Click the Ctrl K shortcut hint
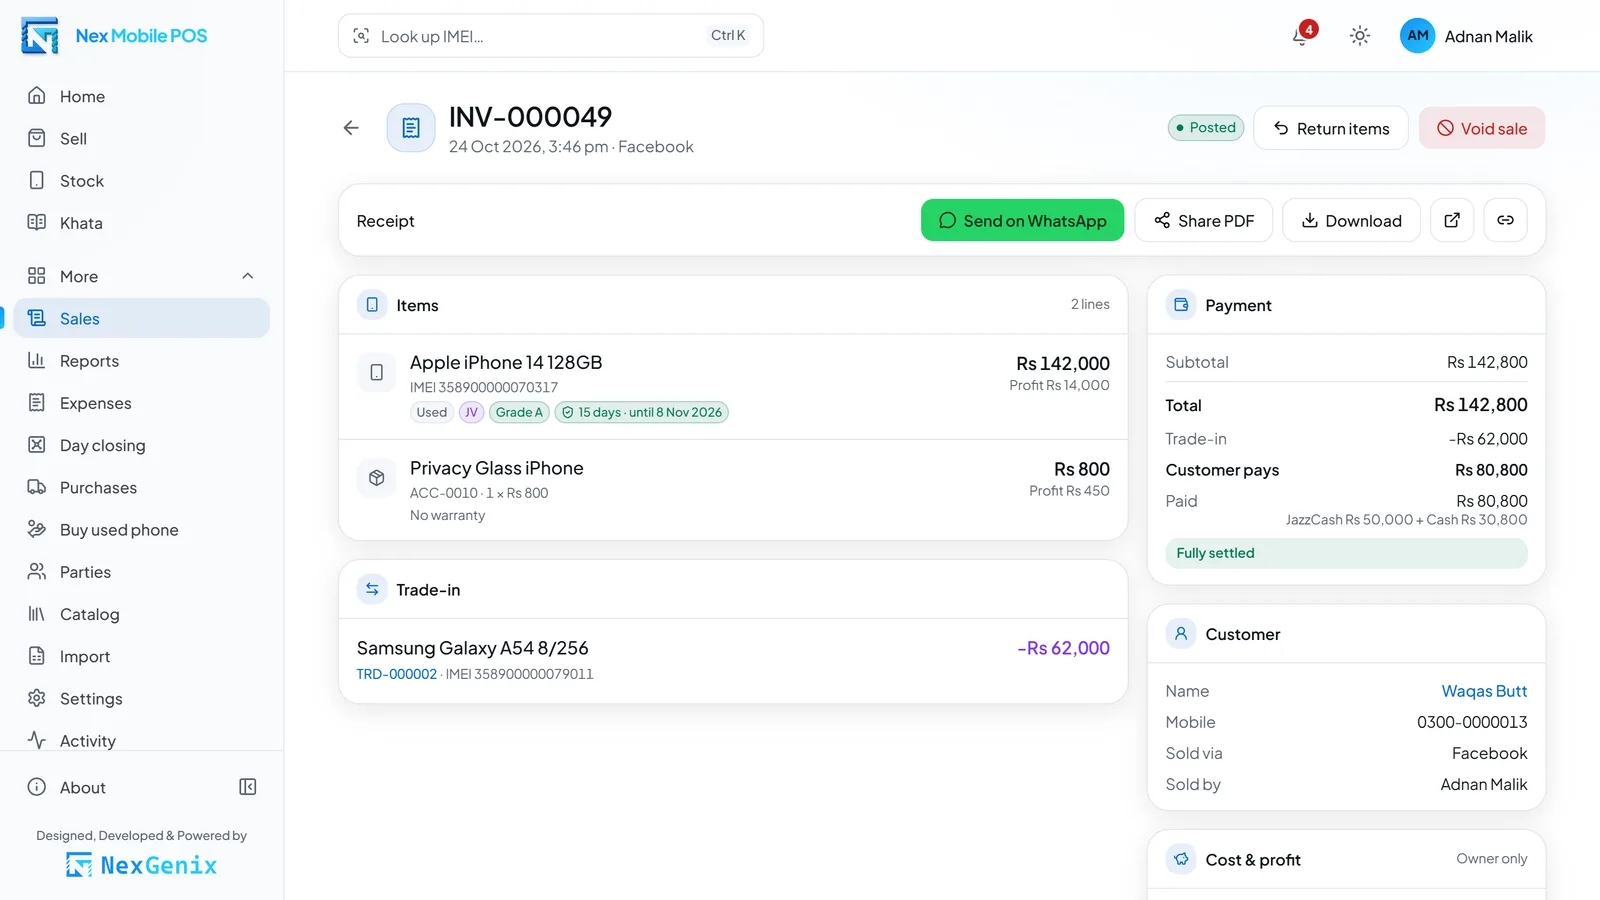Image resolution: width=1600 pixels, height=900 pixels. pos(728,35)
